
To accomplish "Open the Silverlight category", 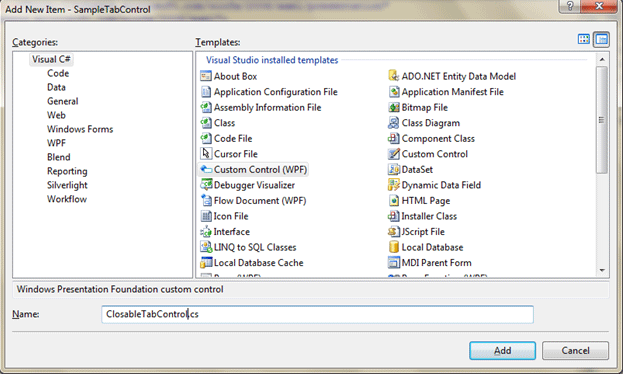I will point(67,185).
